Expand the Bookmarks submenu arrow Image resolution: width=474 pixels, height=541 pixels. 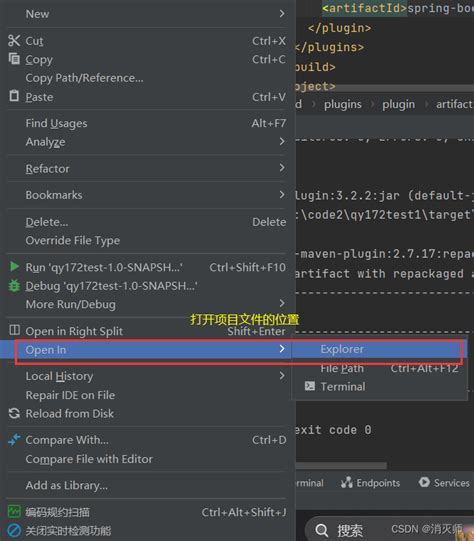[x=282, y=195]
